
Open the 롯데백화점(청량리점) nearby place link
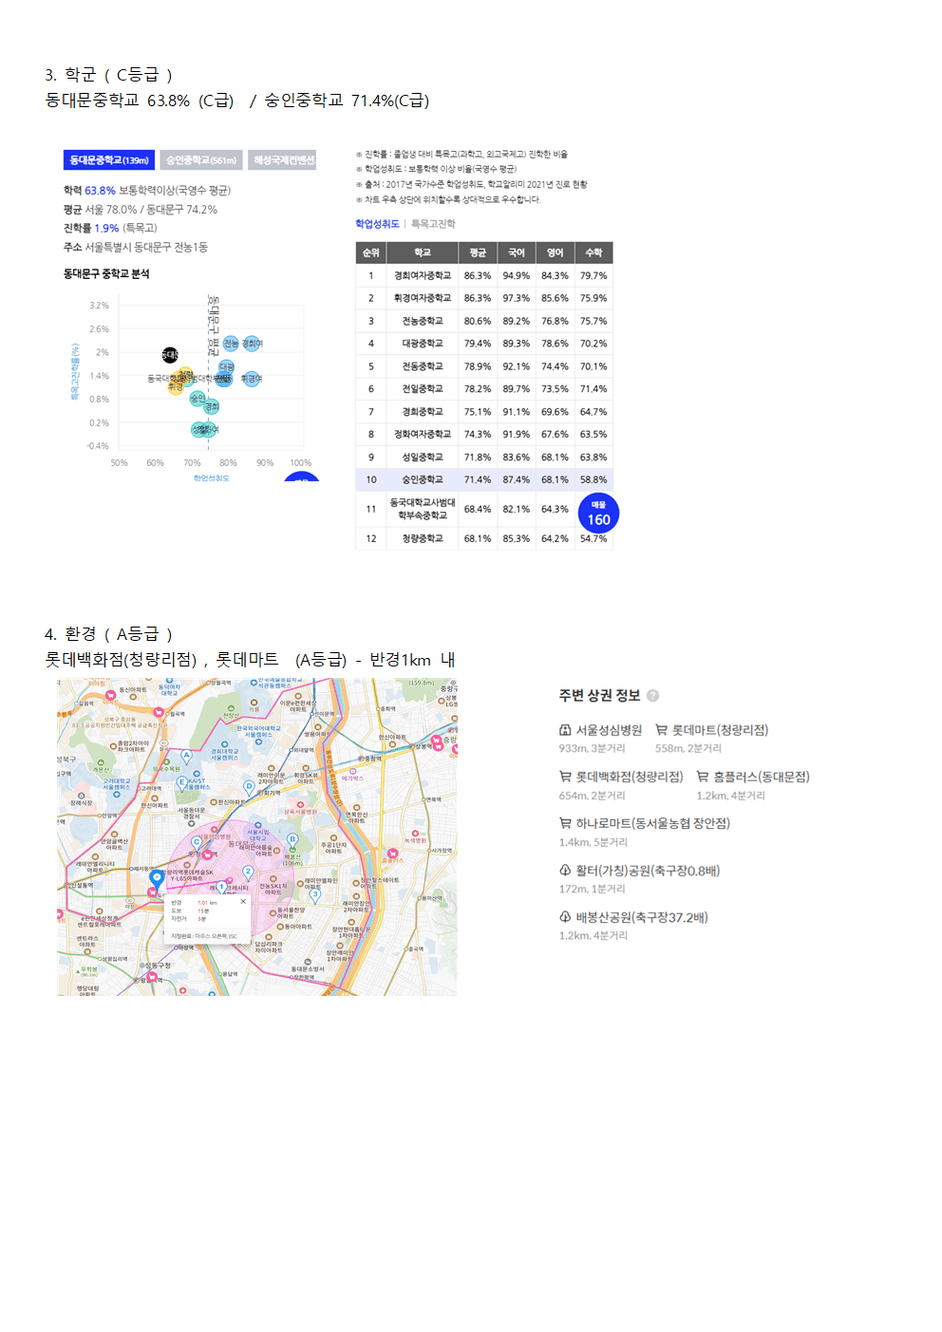tap(629, 776)
